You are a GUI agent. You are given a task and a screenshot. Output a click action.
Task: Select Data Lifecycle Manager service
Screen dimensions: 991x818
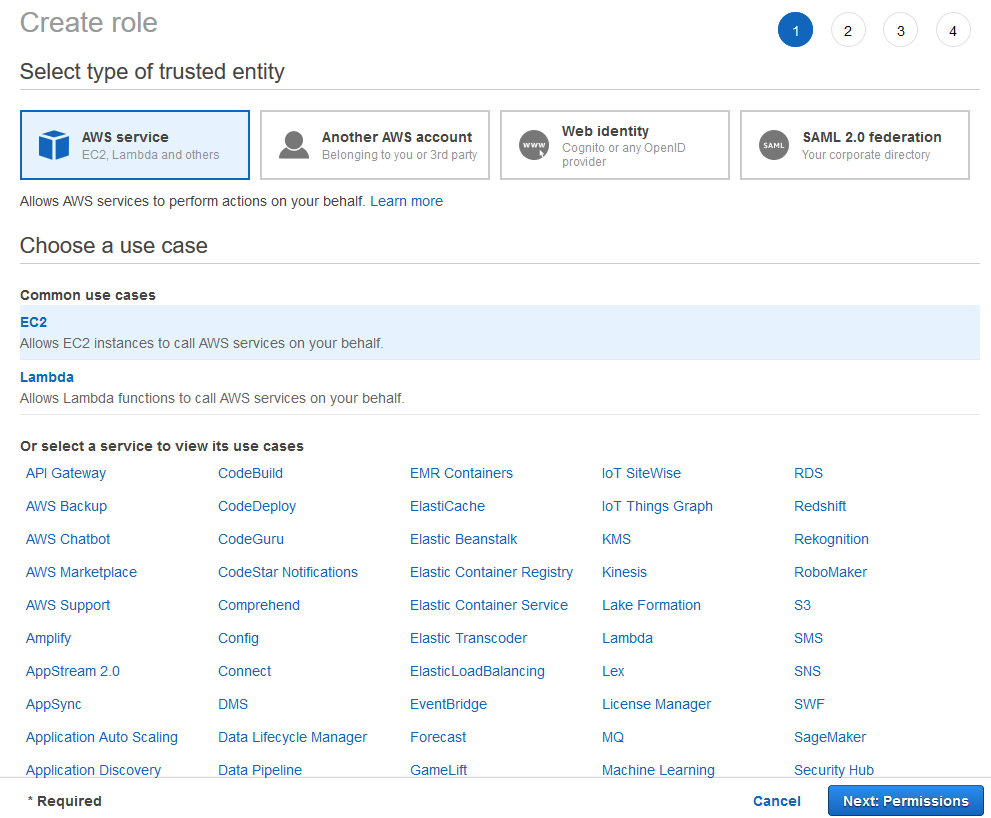click(x=292, y=736)
